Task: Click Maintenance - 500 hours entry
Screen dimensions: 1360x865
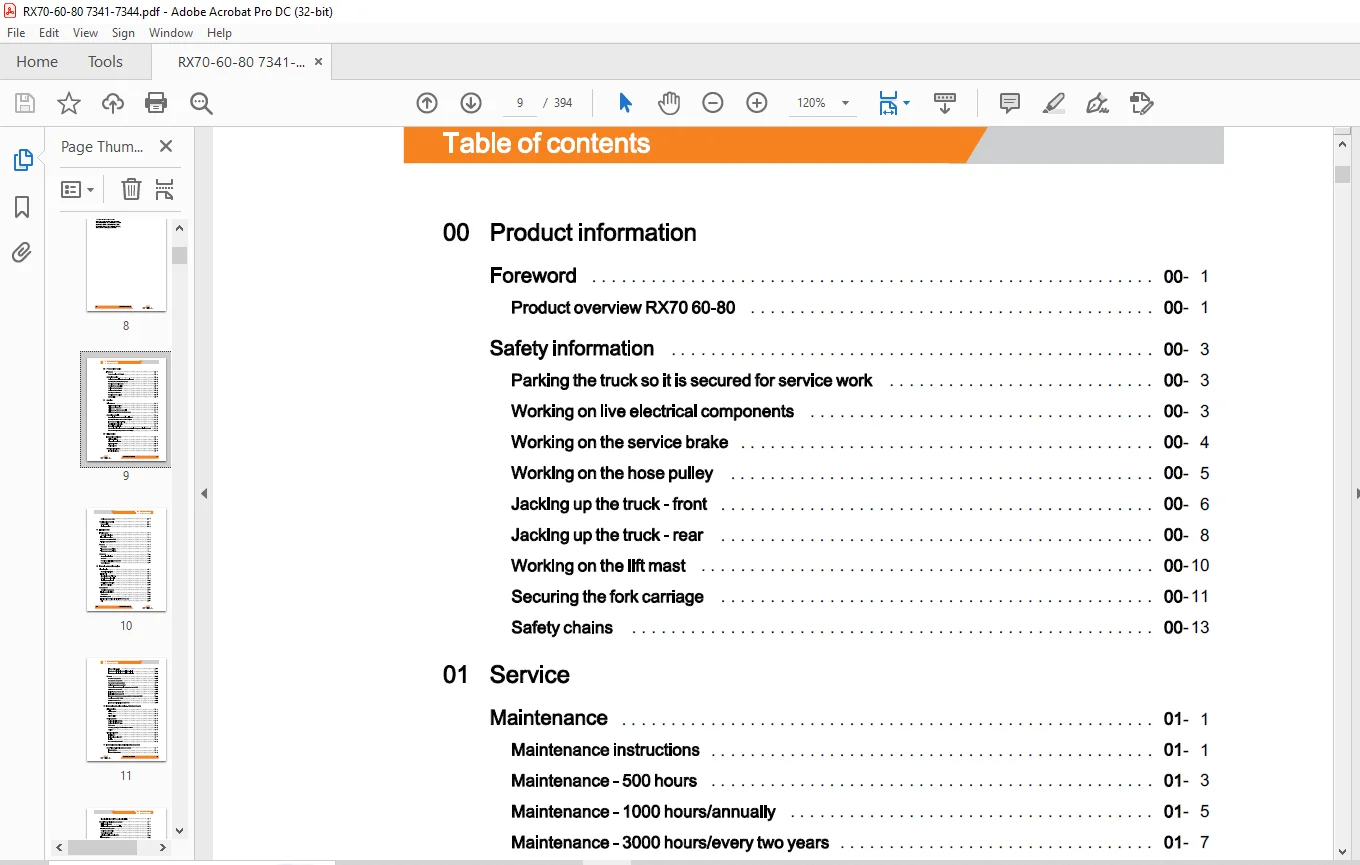Action: pos(604,781)
